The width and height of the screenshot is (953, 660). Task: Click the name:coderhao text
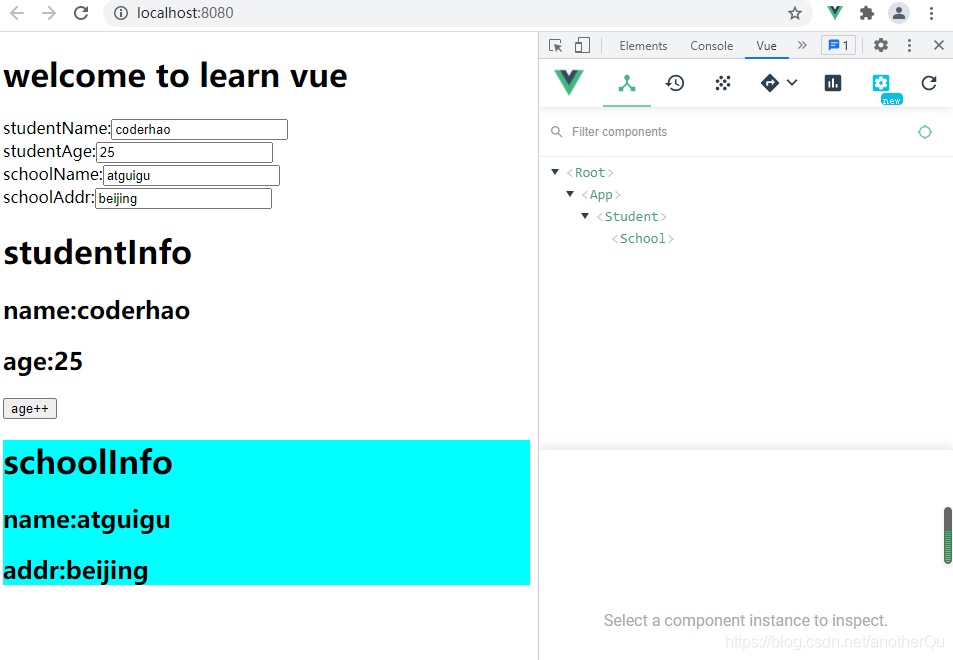(x=97, y=311)
